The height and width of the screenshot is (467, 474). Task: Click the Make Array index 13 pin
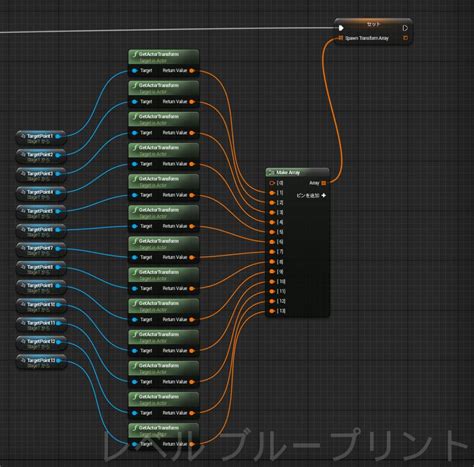[272, 311]
